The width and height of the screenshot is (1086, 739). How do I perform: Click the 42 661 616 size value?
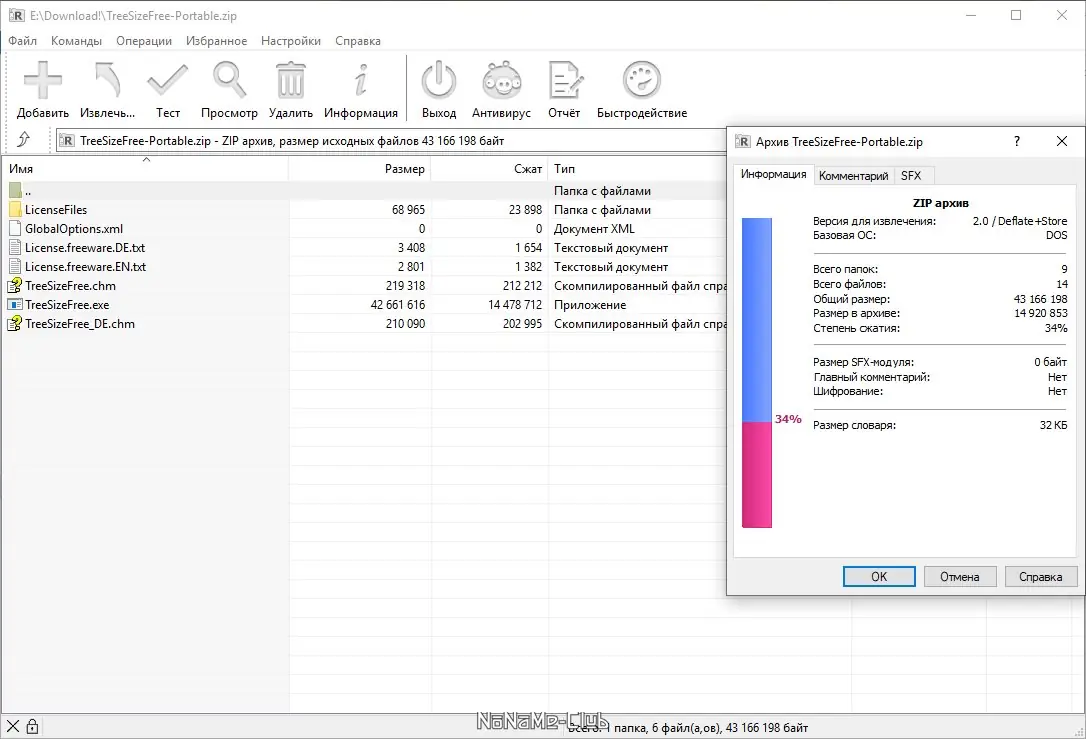[x=398, y=304]
